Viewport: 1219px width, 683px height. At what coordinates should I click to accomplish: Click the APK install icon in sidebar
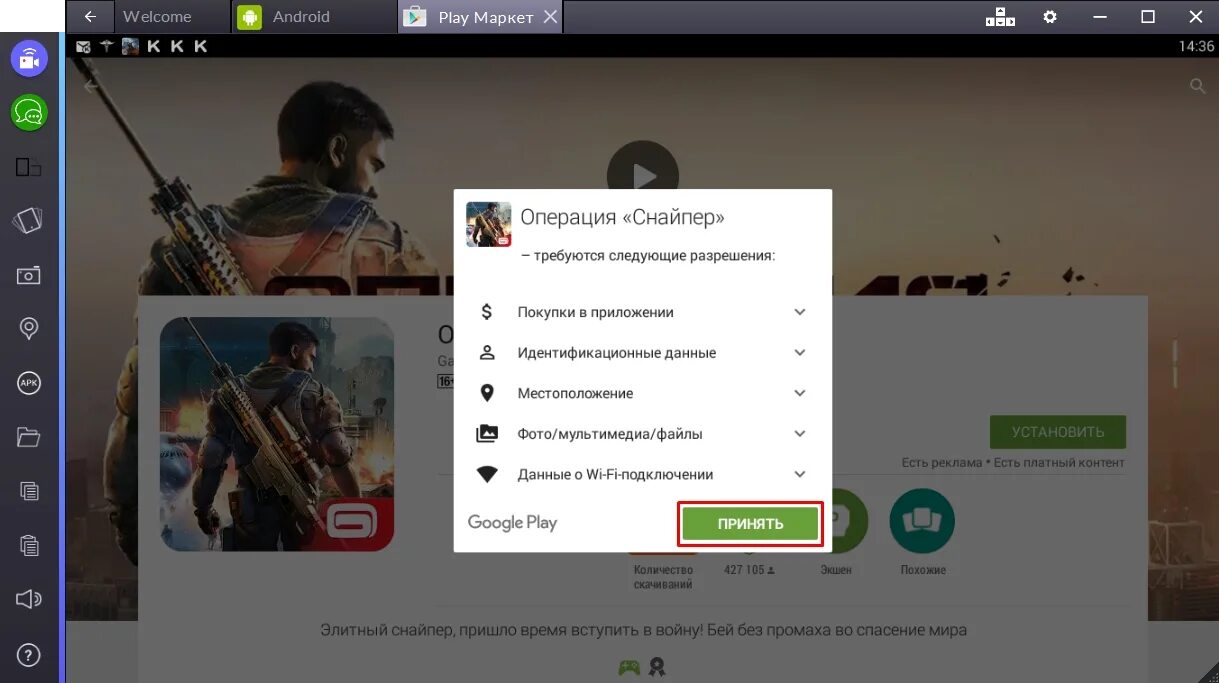tap(29, 382)
